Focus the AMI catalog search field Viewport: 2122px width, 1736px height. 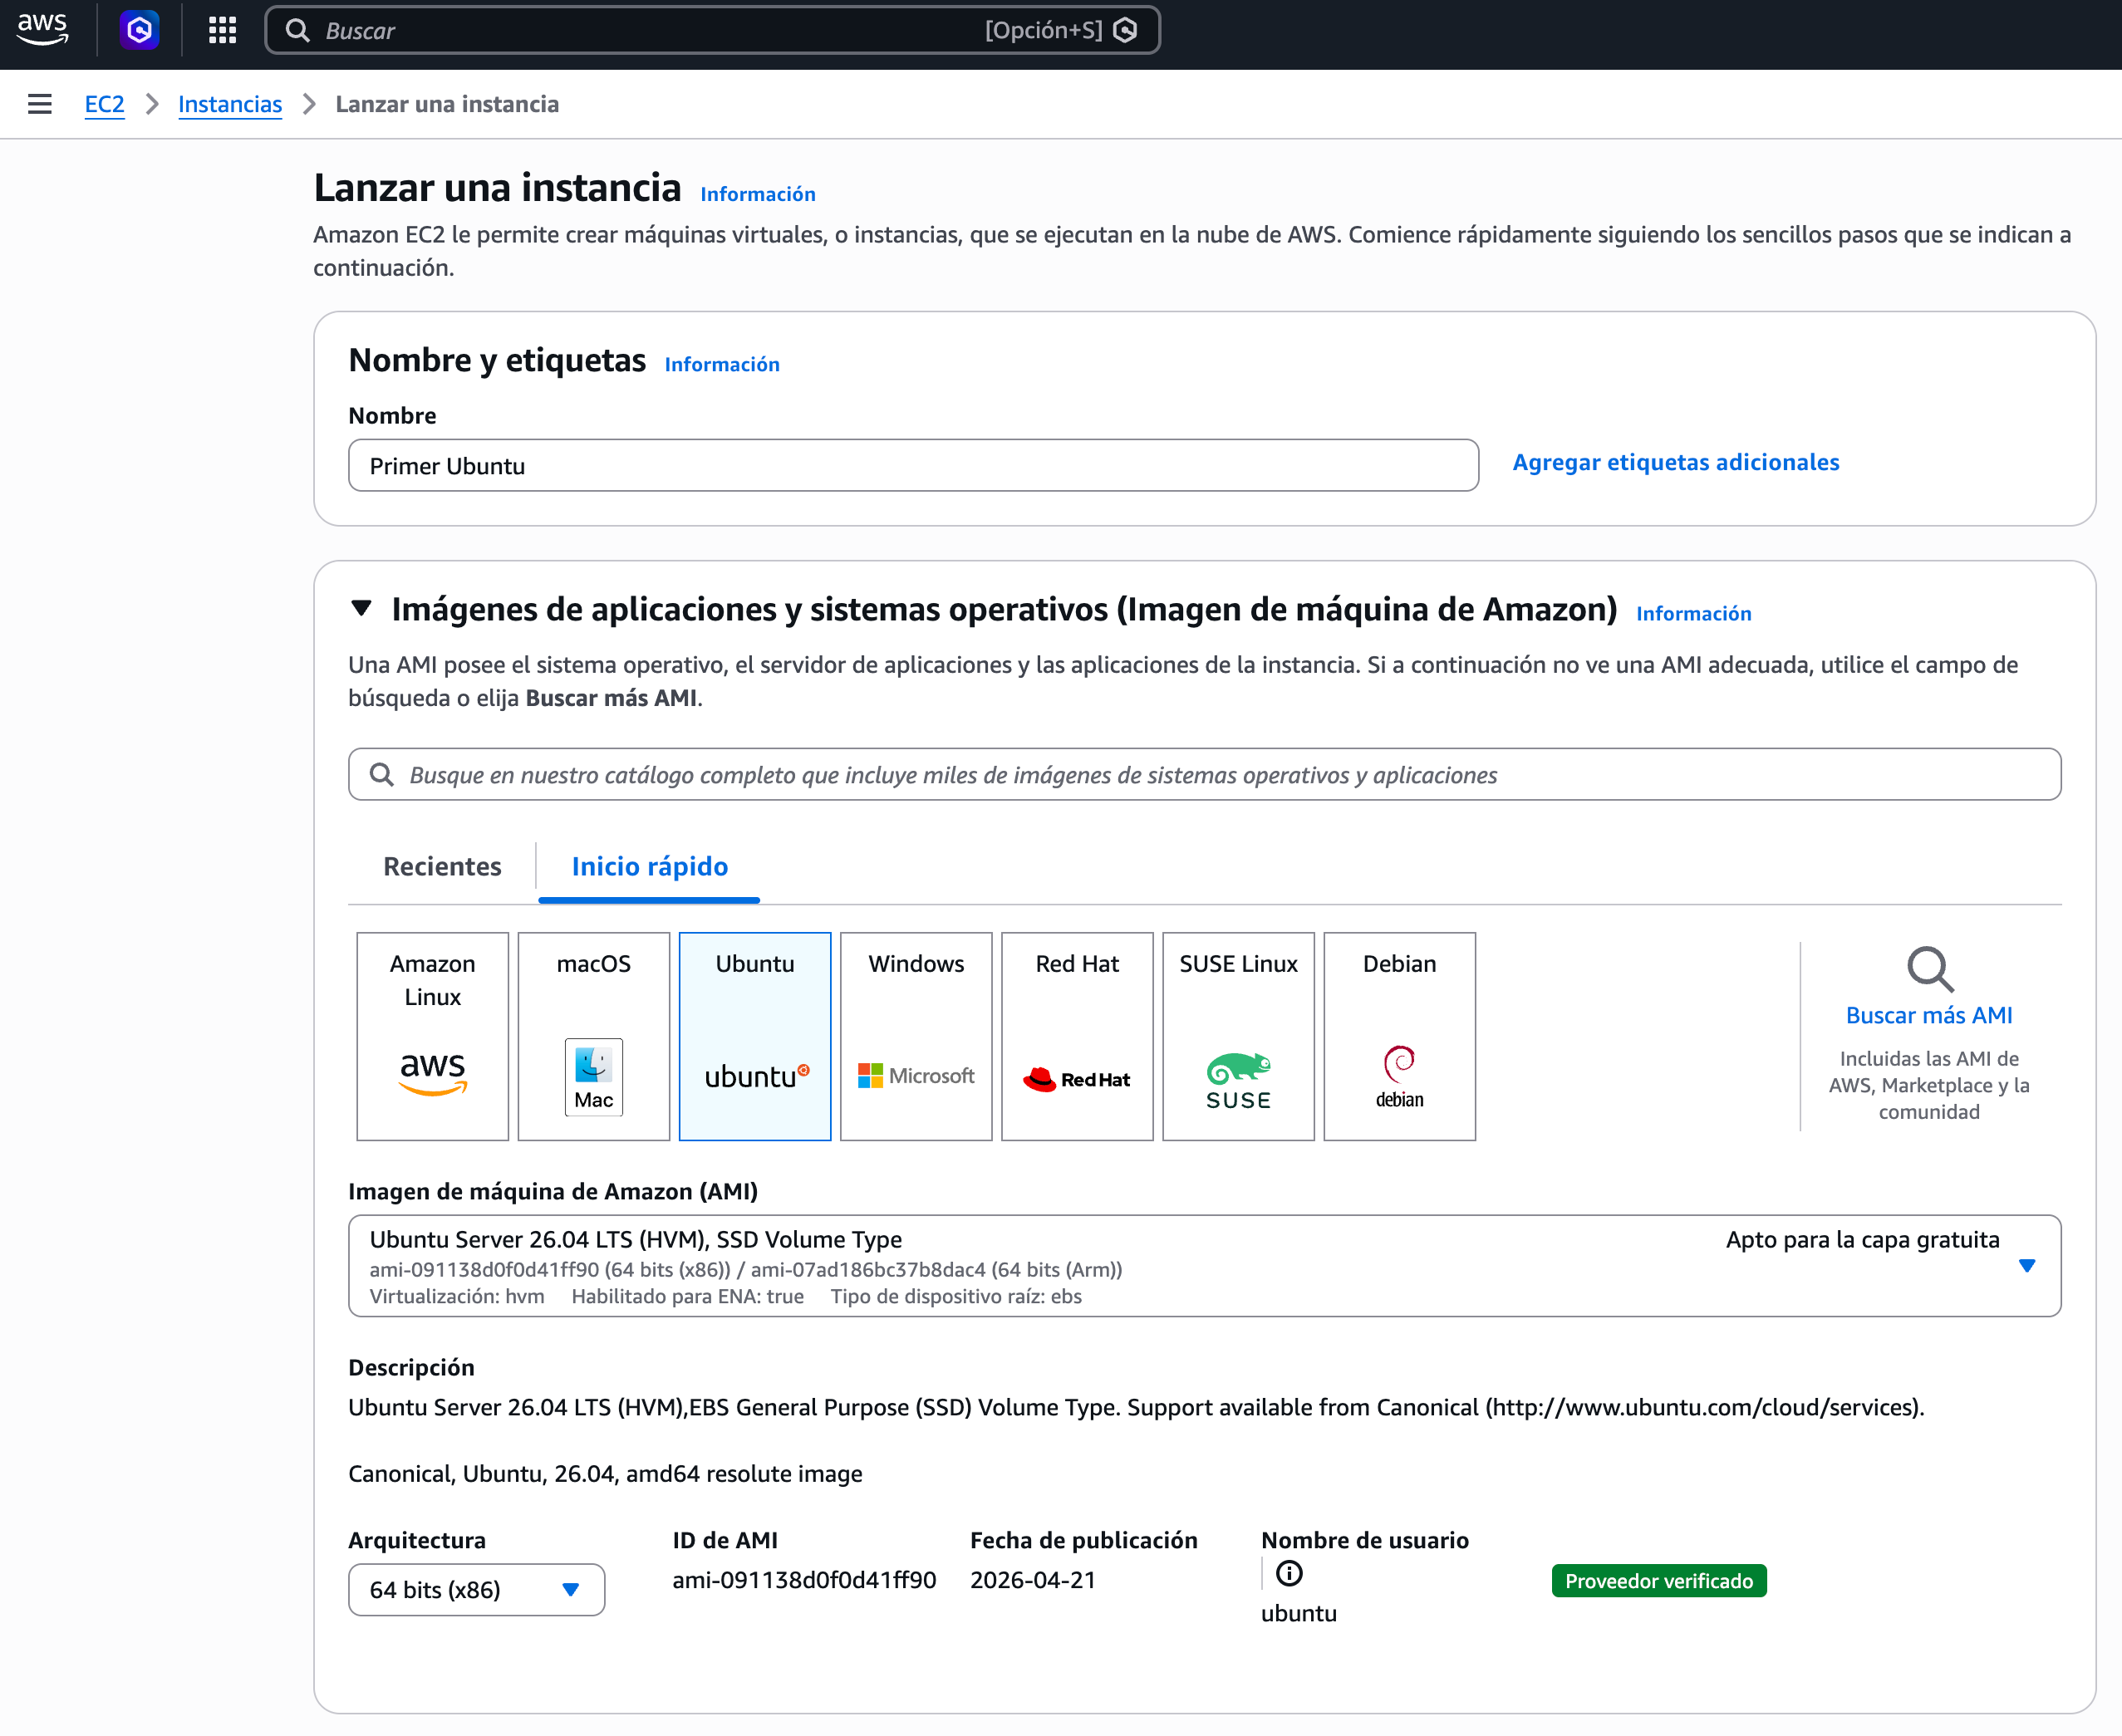(x=1204, y=774)
